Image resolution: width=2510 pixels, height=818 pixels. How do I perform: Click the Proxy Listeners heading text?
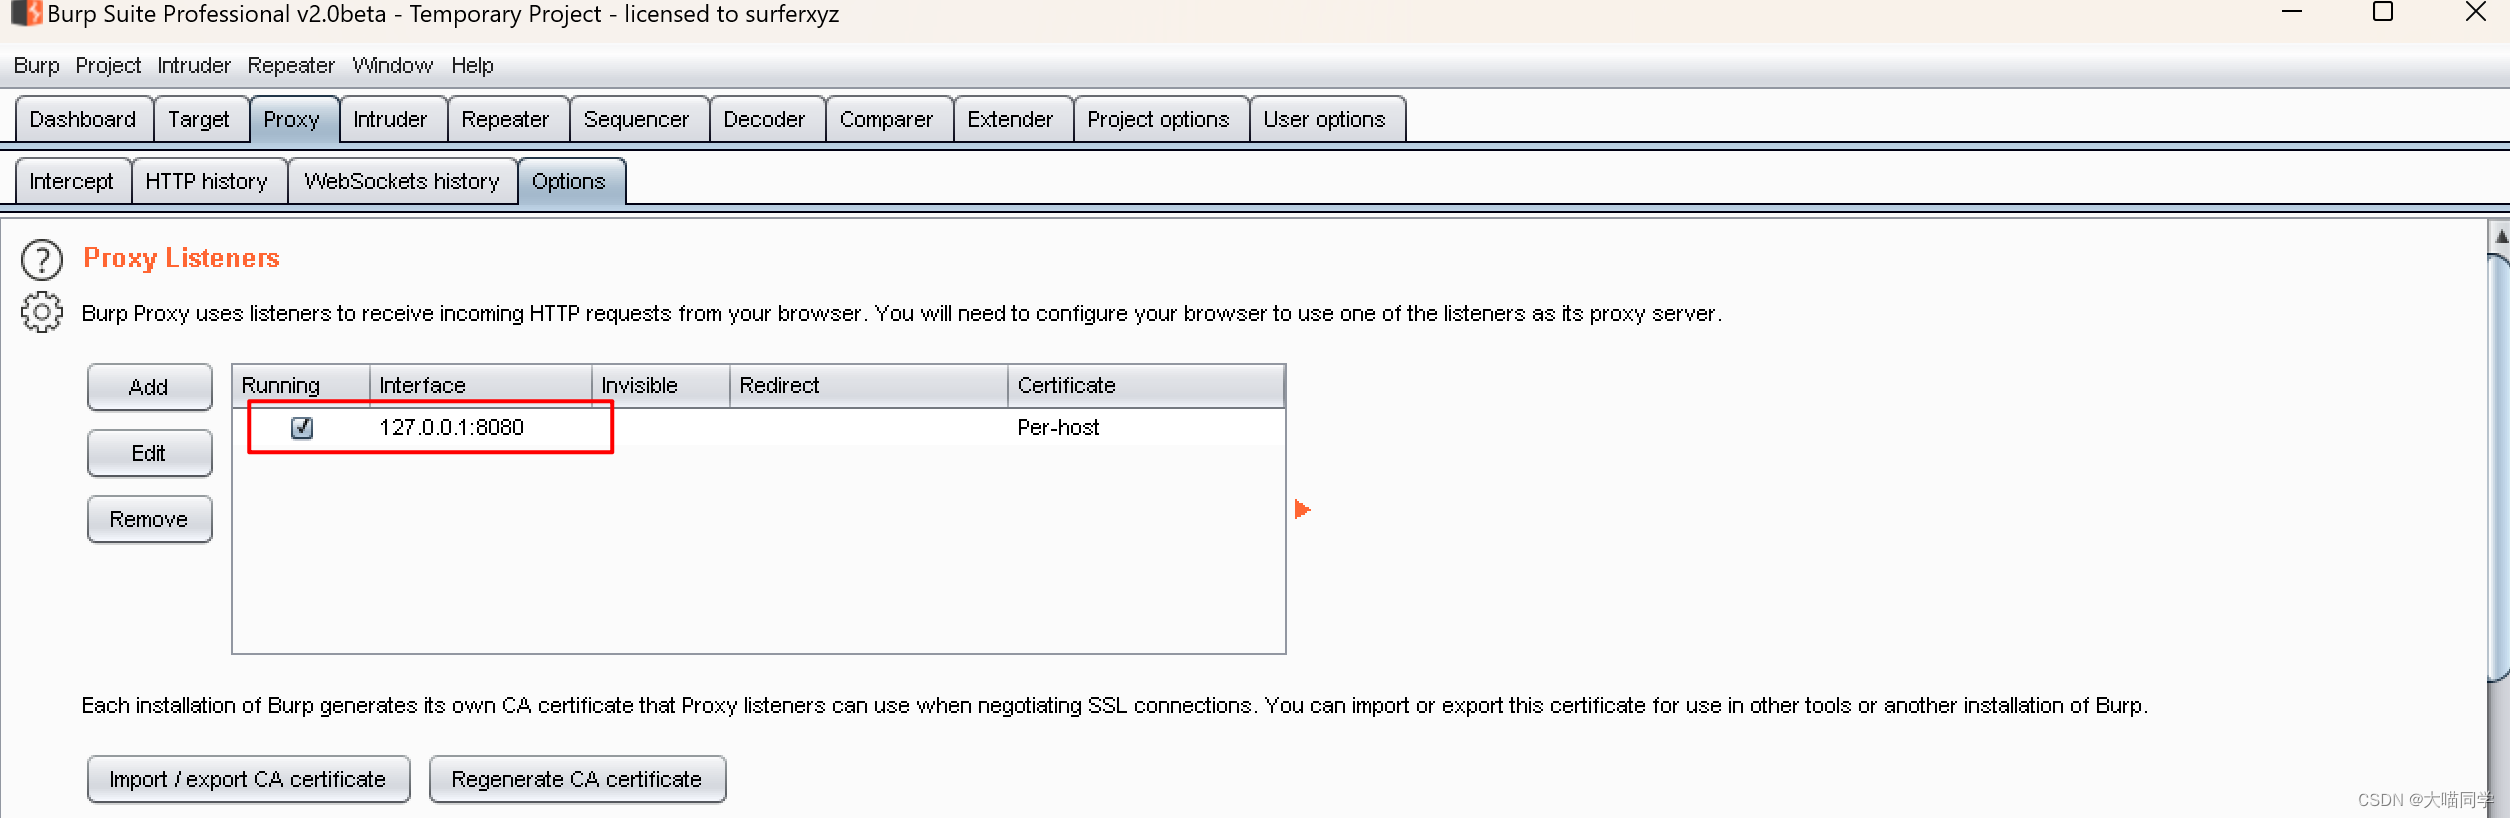coord(181,258)
